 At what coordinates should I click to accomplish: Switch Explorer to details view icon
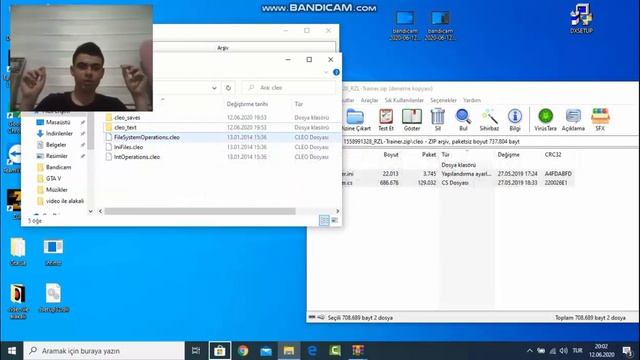click(324, 220)
